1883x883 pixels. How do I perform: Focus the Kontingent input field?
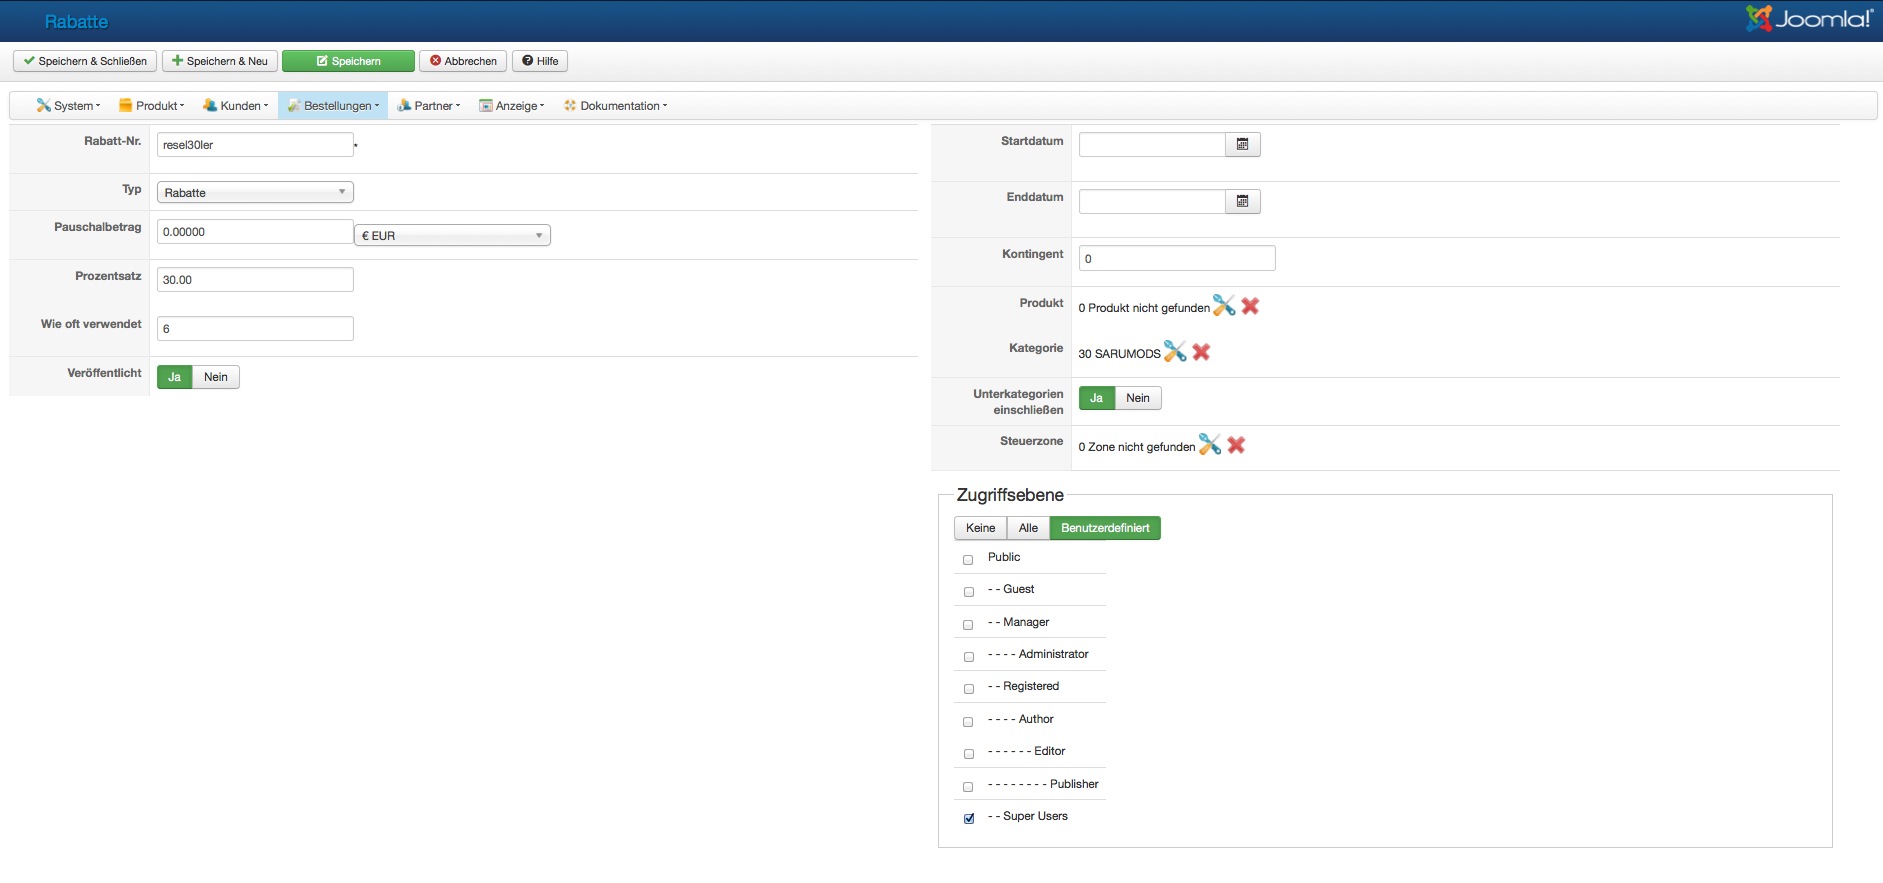1177,259
